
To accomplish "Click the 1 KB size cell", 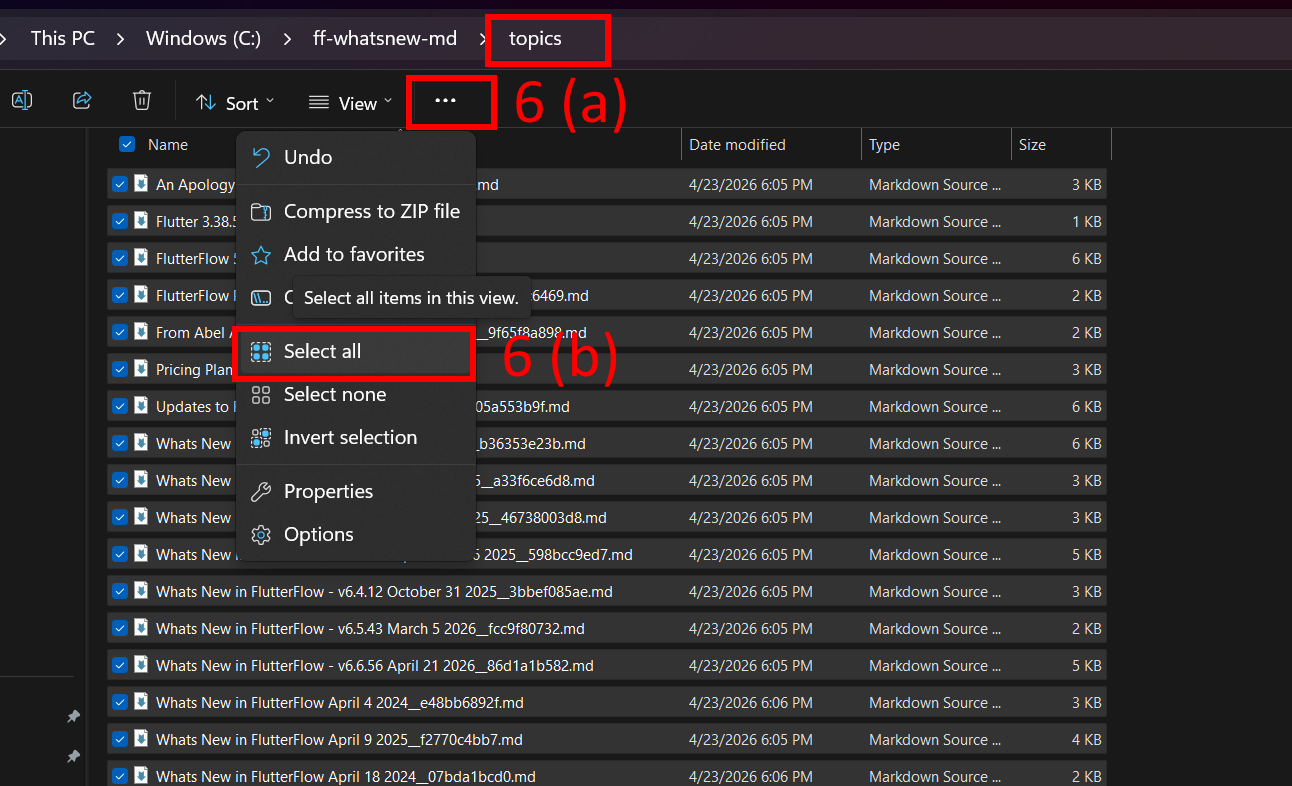I will (1087, 221).
